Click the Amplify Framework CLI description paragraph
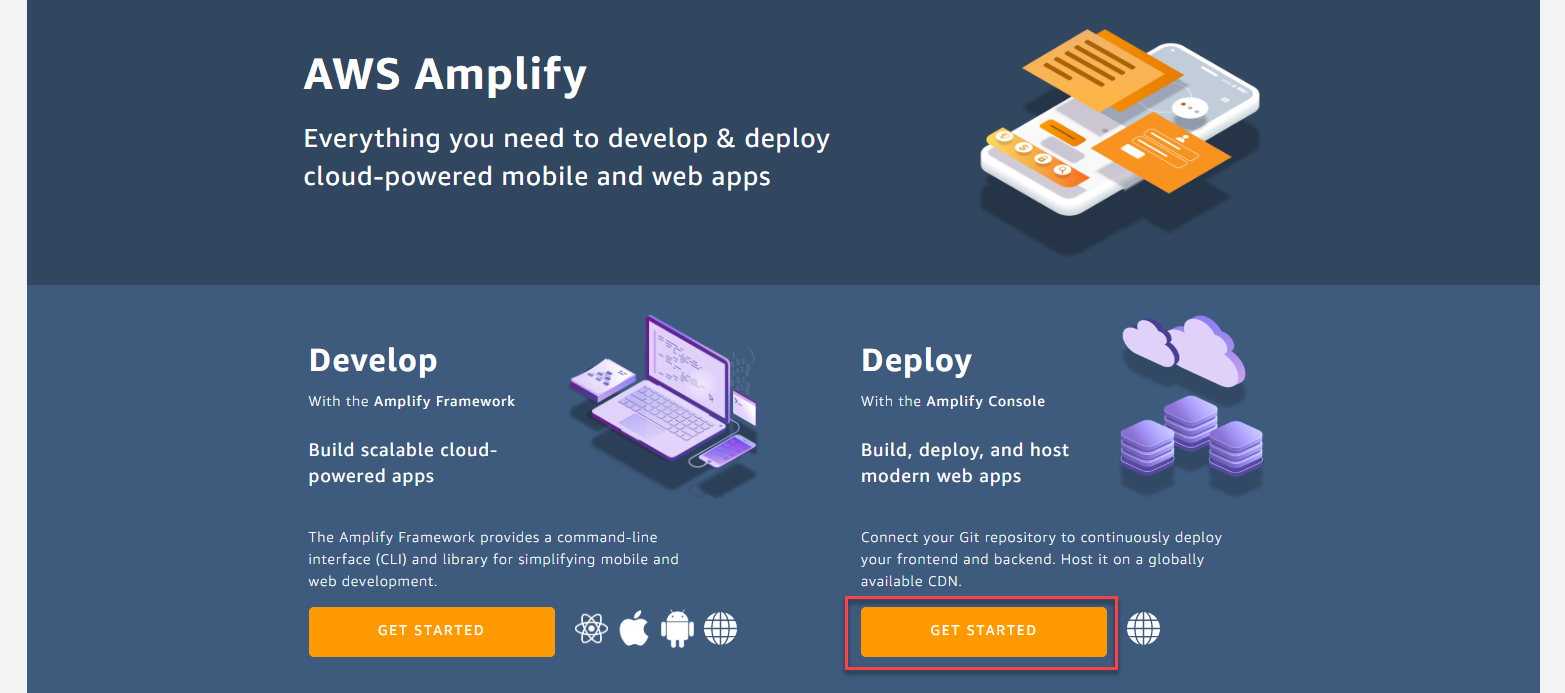This screenshot has width=1565, height=693. click(x=494, y=559)
